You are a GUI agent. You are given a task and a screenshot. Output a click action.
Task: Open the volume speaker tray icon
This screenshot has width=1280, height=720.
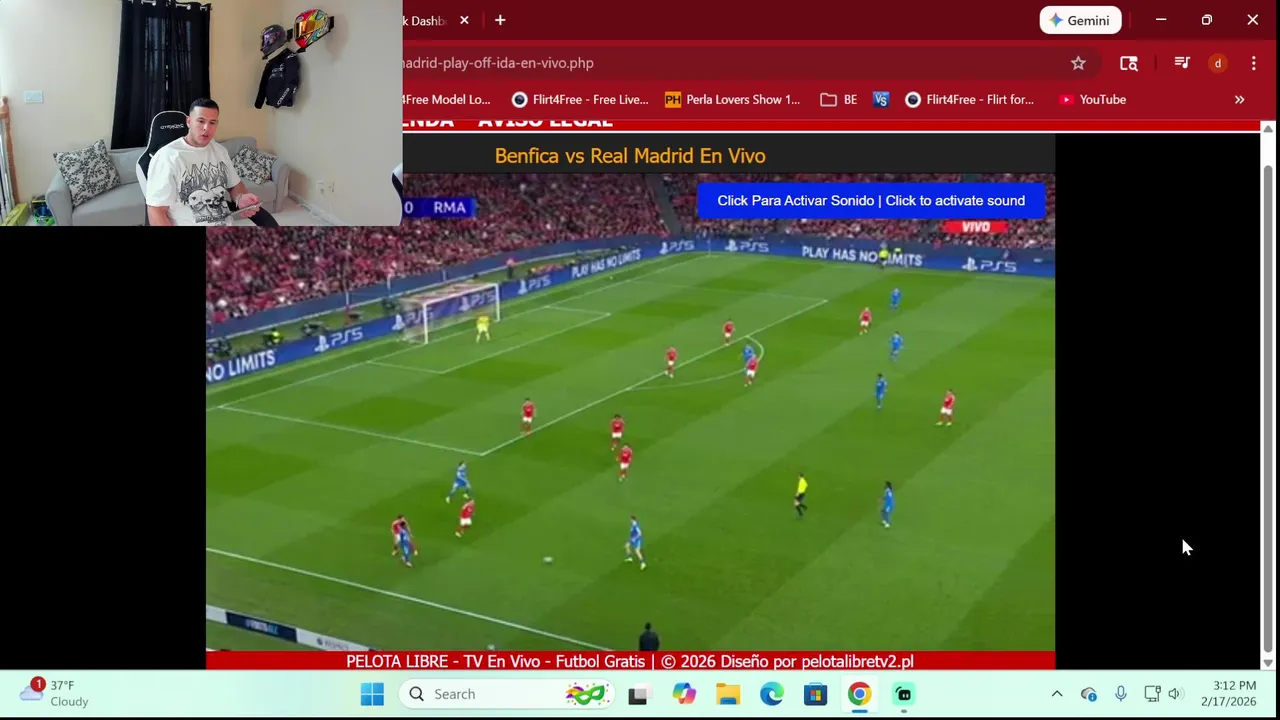coord(1175,694)
